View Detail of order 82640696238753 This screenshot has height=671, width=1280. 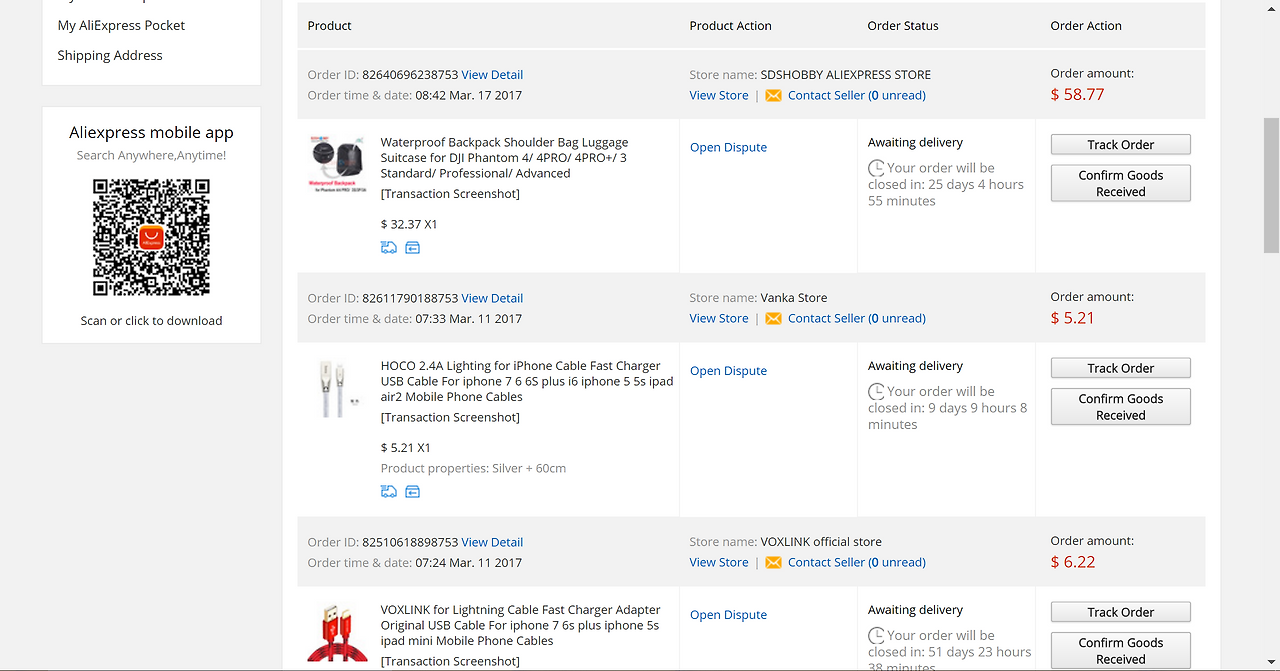point(492,75)
